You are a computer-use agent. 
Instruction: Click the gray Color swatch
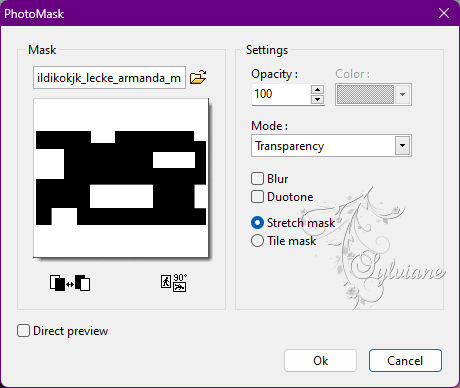pyautogui.click(x=365, y=95)
